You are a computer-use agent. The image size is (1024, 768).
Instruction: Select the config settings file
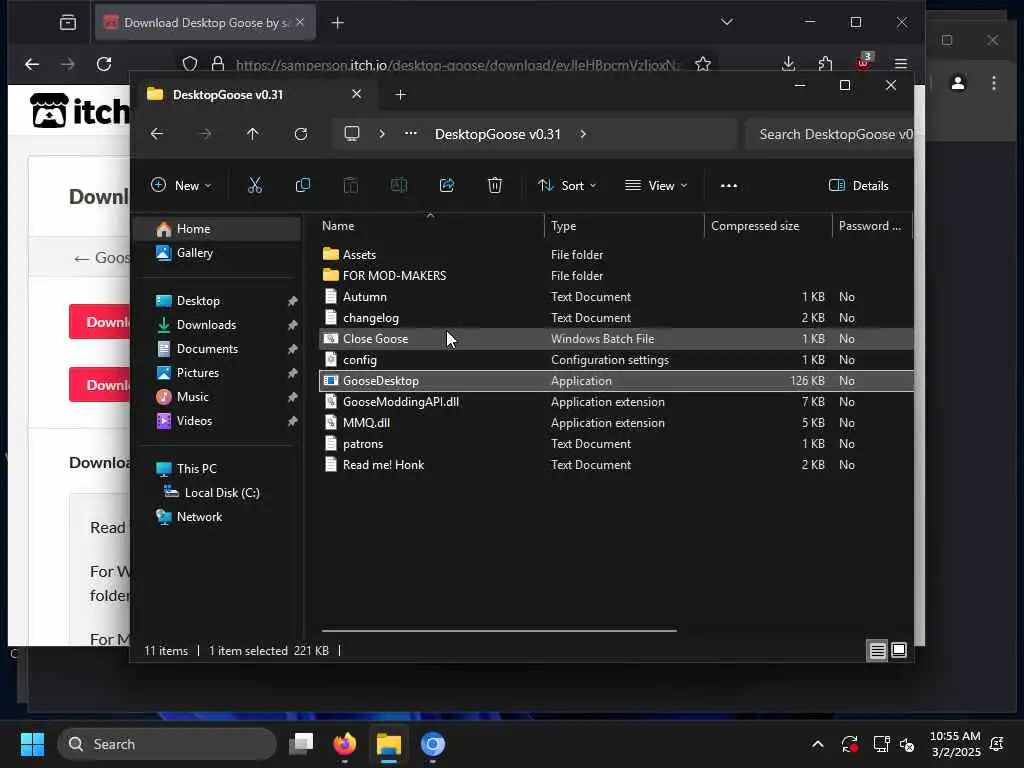click(616, 360)
